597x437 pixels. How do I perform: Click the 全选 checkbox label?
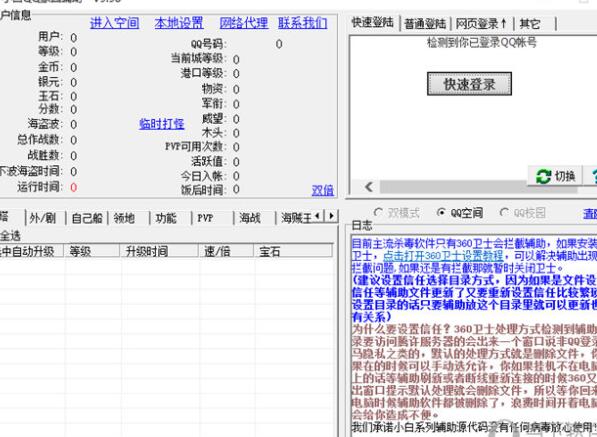tap(10, 236)
